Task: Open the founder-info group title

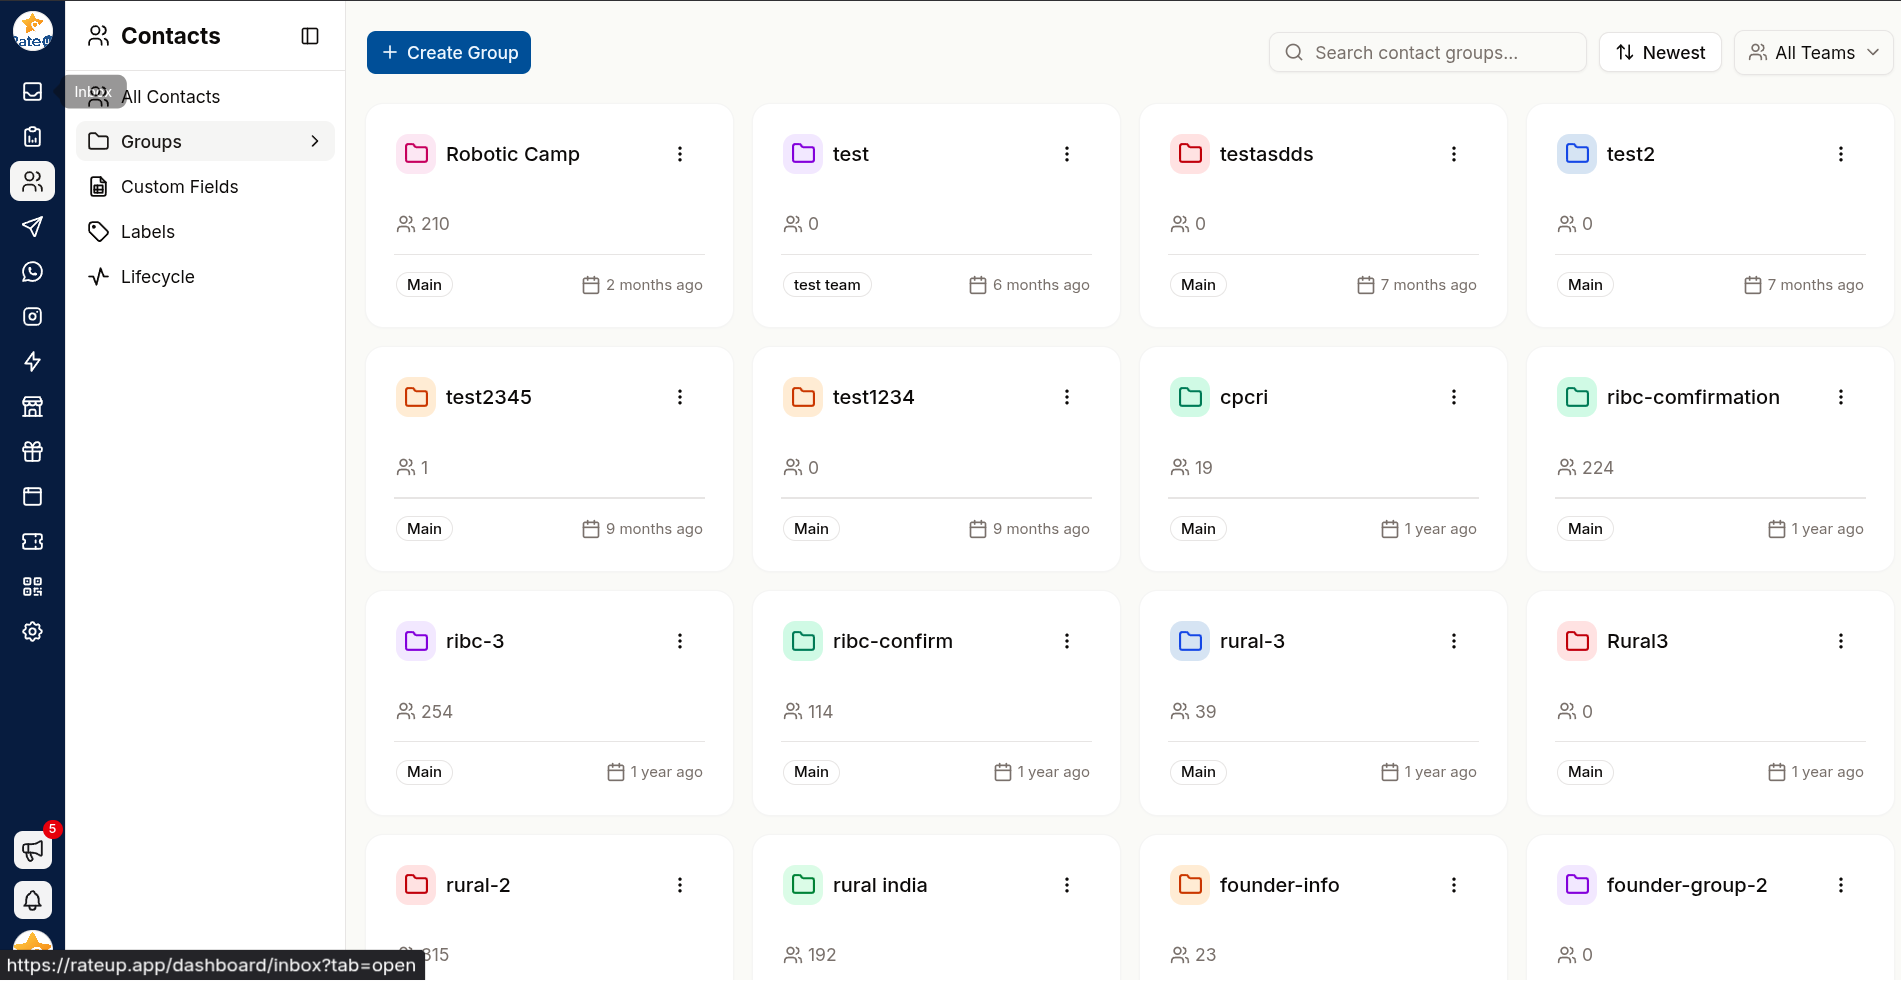Action: pyautogui.click(x=1280, y=885)
